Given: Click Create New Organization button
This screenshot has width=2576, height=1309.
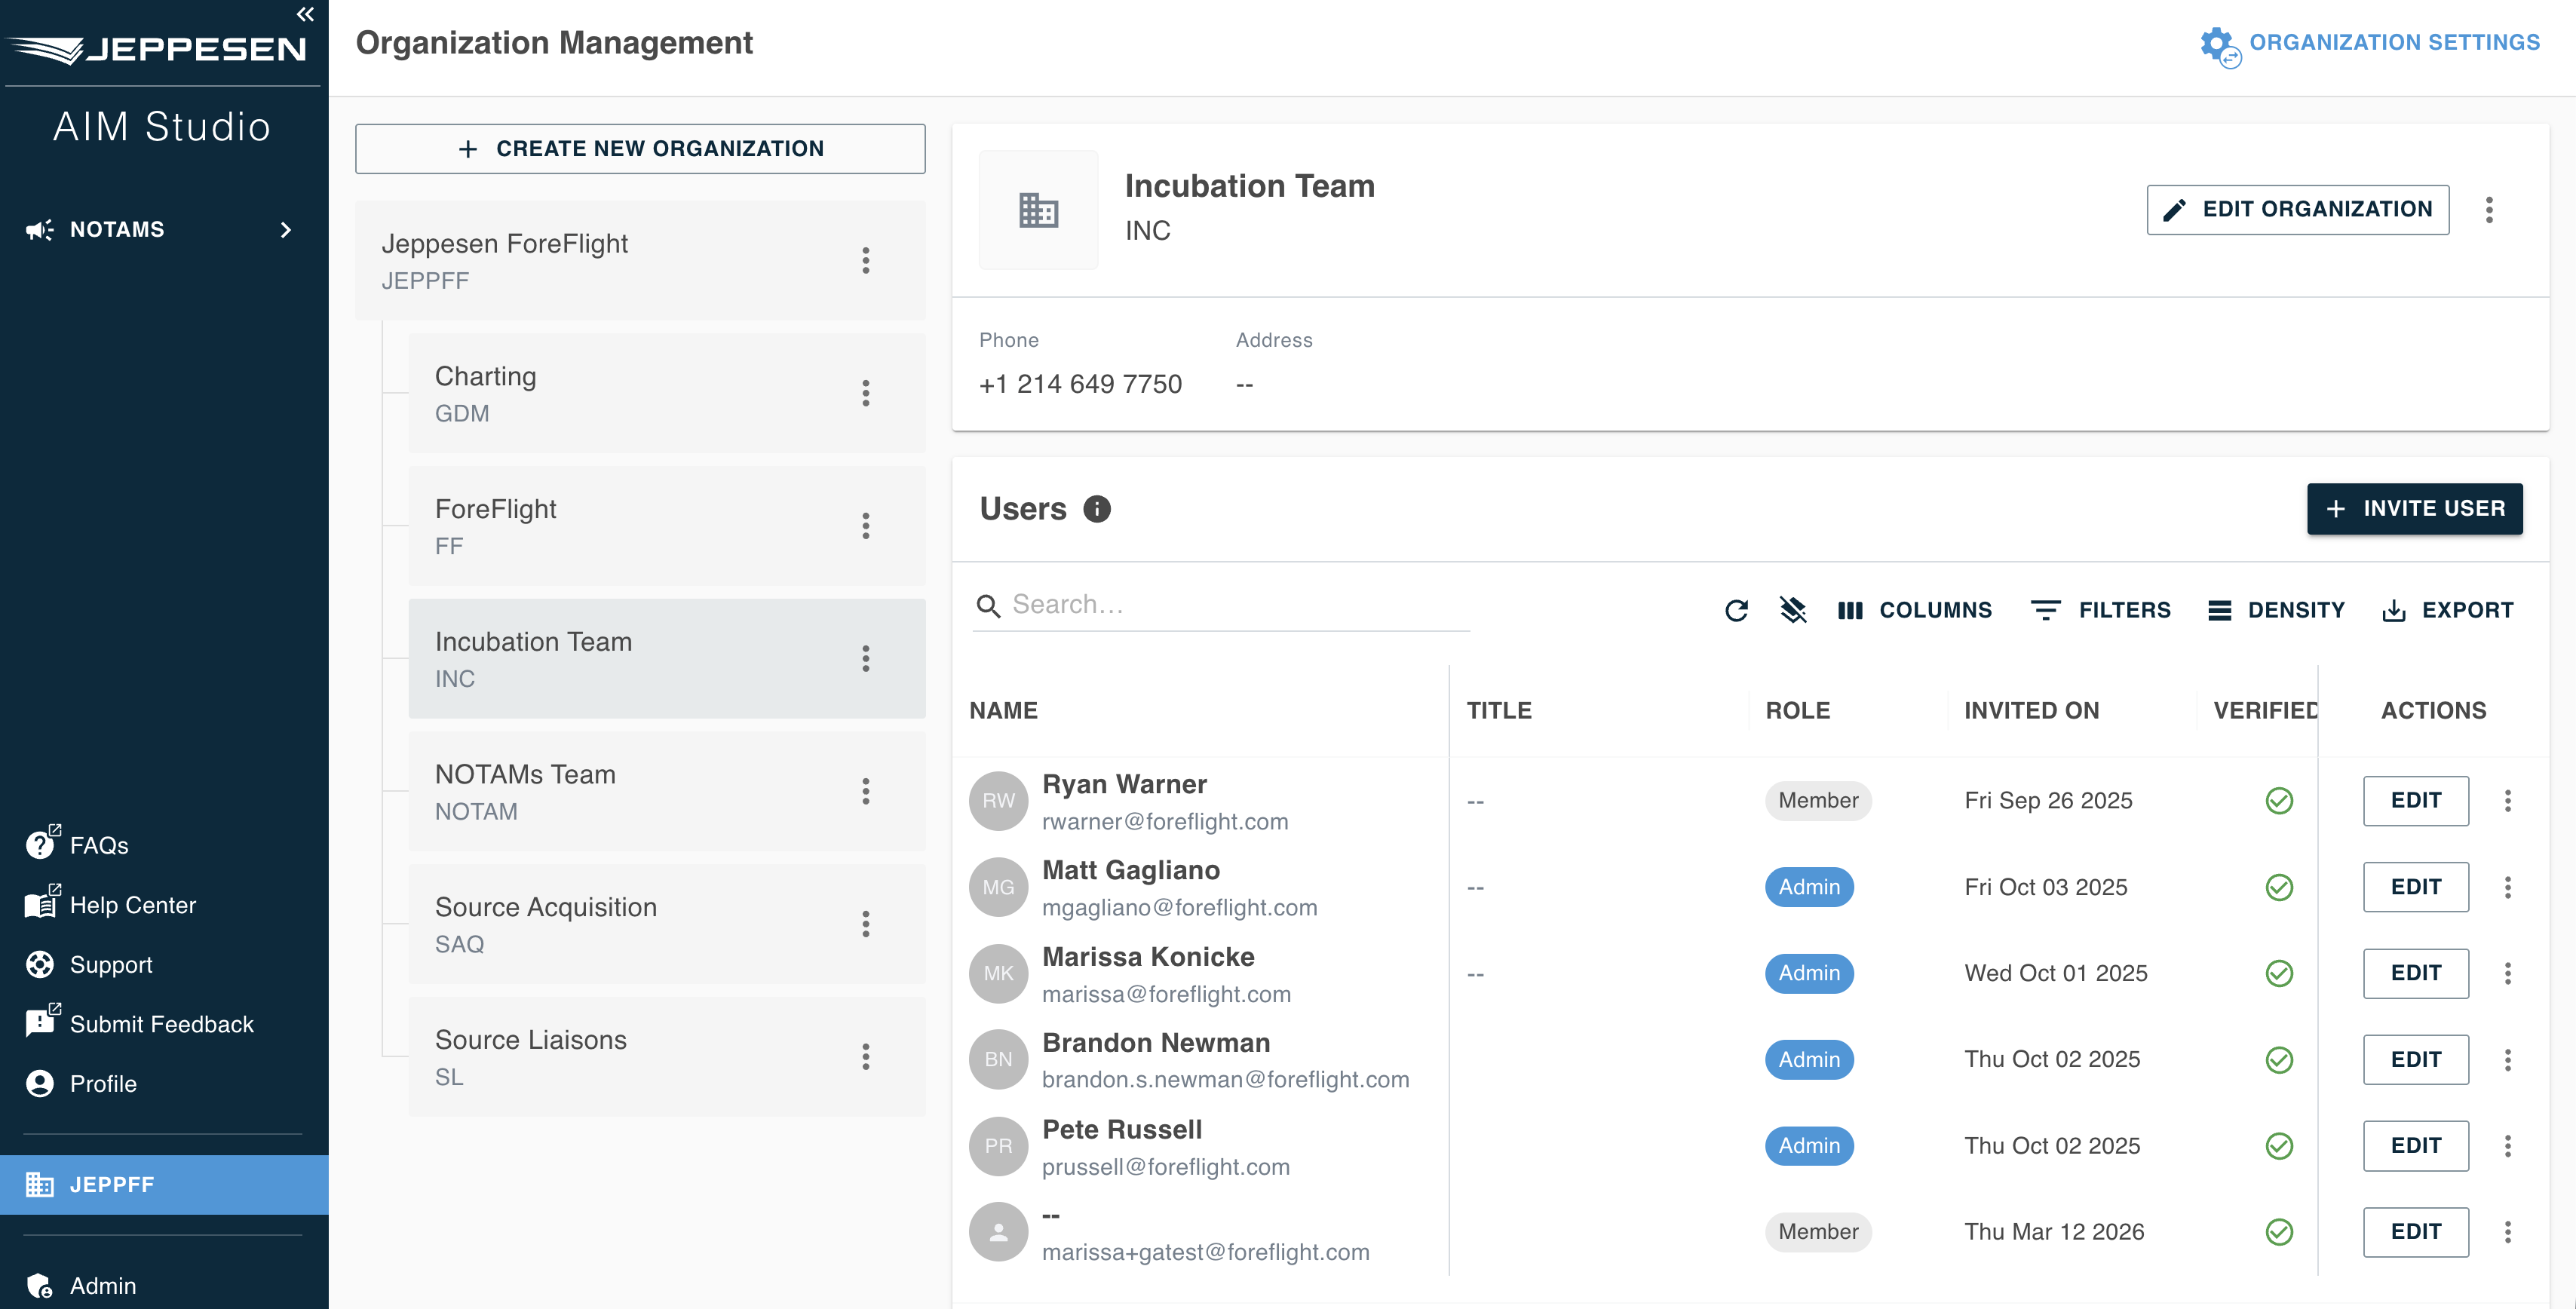Looking at the screenshot, I should click(640, 149).
